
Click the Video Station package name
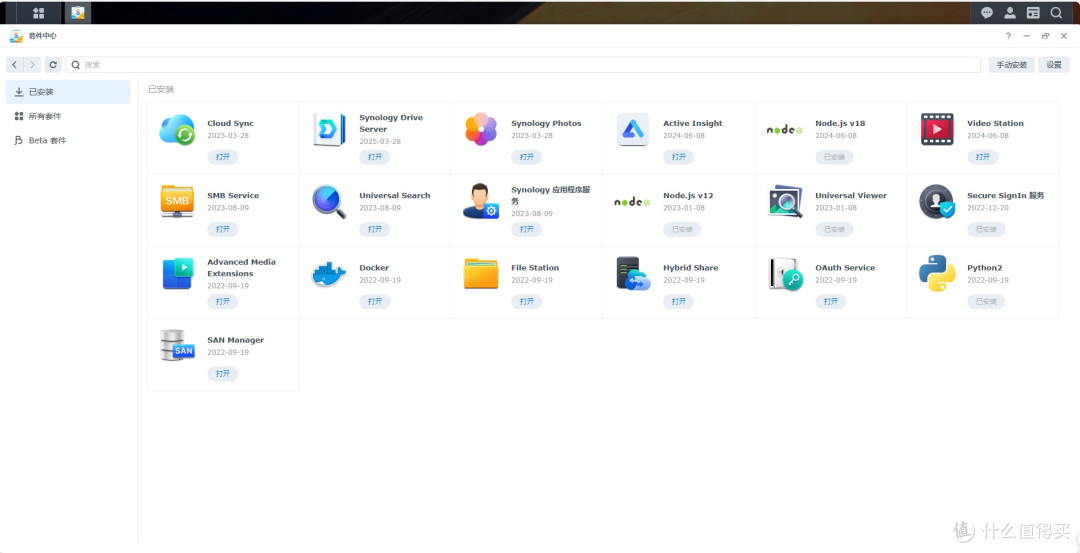[995, 123]
